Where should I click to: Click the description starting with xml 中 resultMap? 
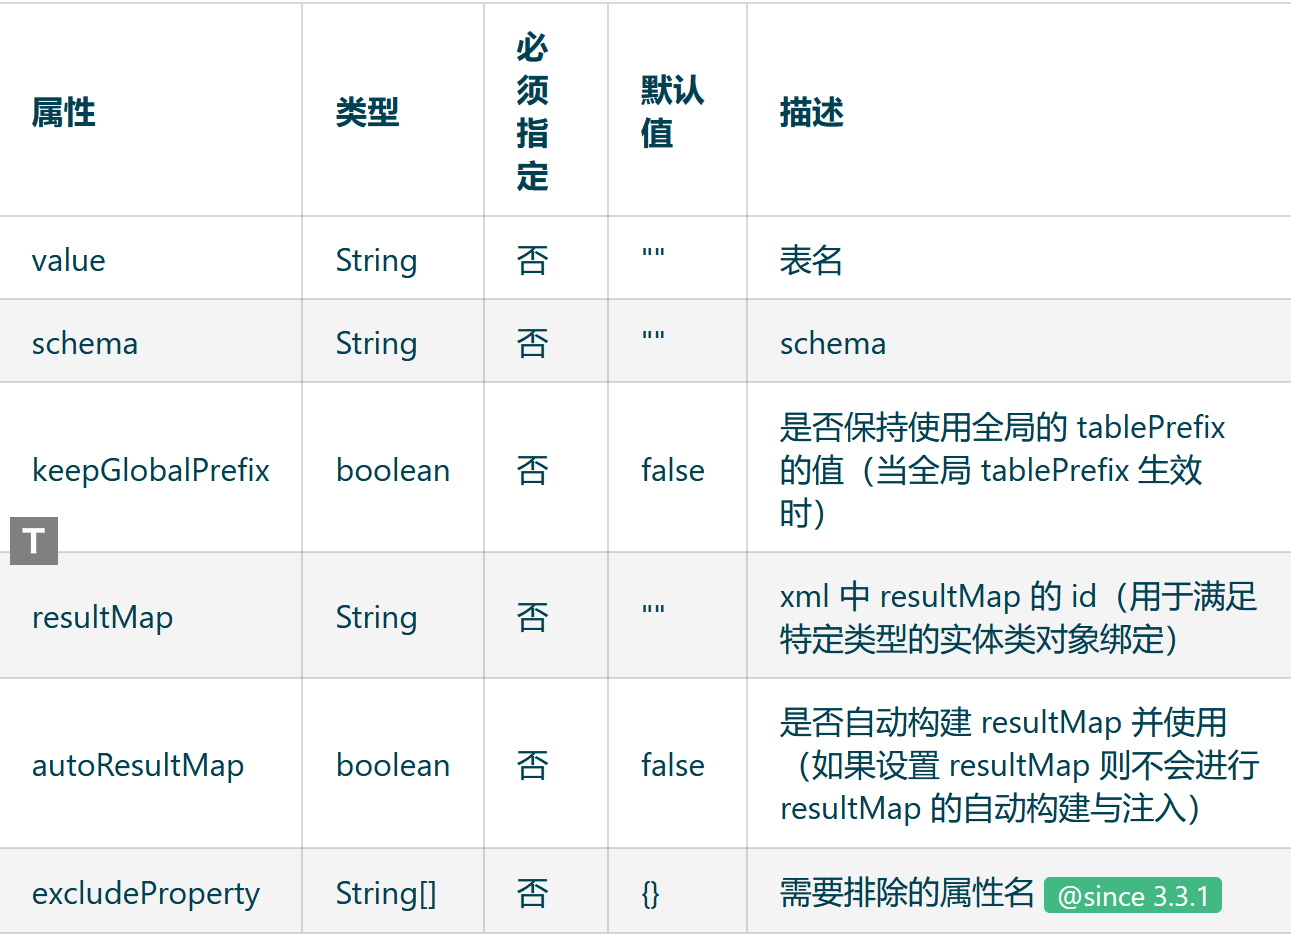click(x=1017, y=617)
